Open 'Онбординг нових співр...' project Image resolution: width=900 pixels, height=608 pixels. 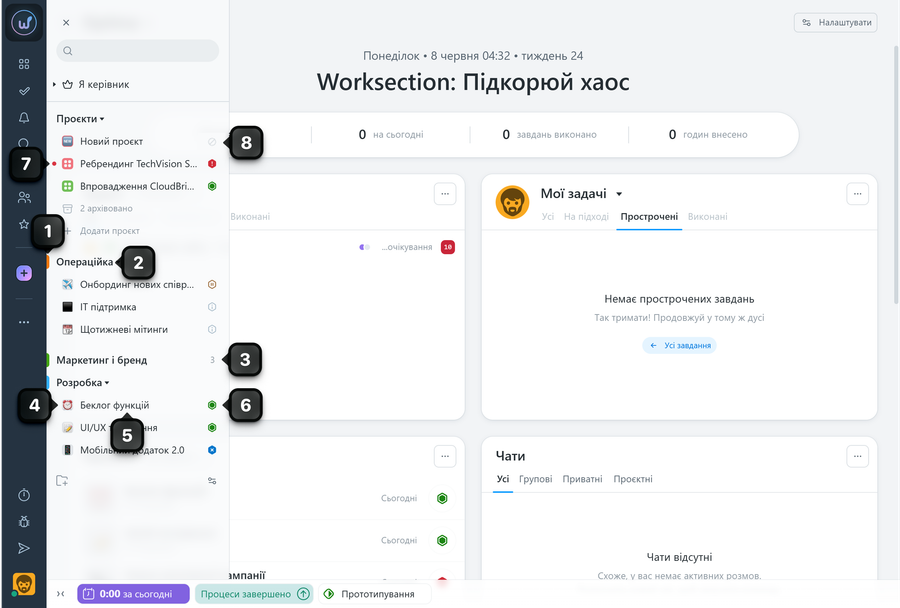pos(137,284)
